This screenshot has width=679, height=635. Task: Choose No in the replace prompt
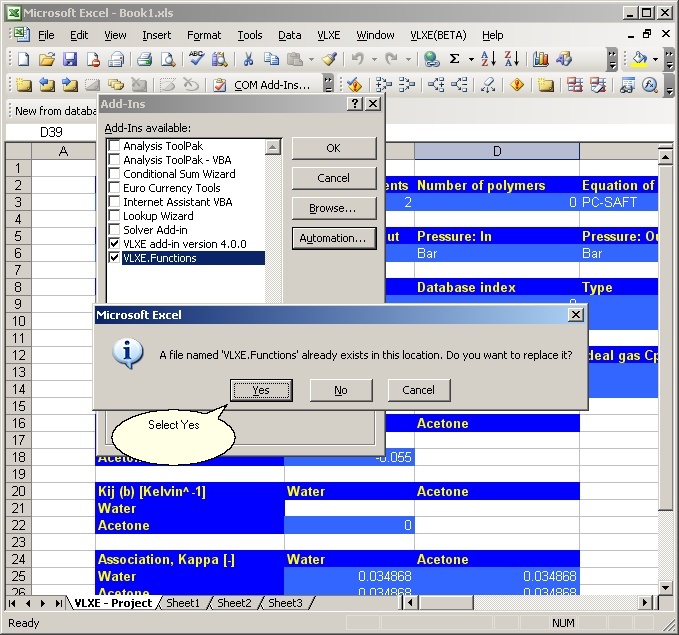341,390
